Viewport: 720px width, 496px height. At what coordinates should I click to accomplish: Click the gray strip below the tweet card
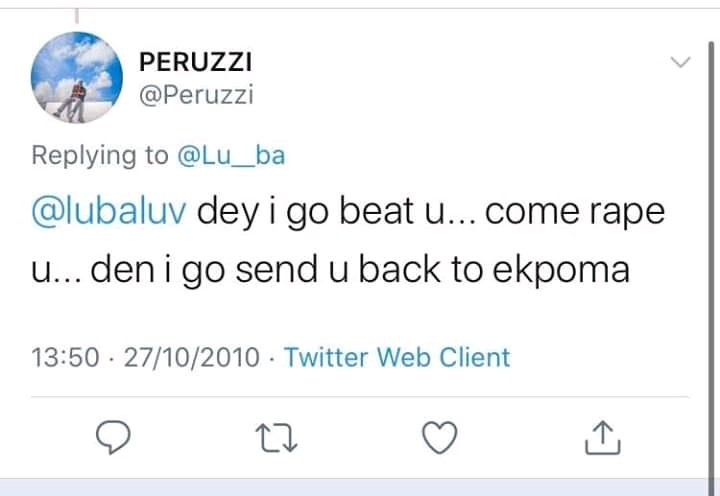[360, 487]
